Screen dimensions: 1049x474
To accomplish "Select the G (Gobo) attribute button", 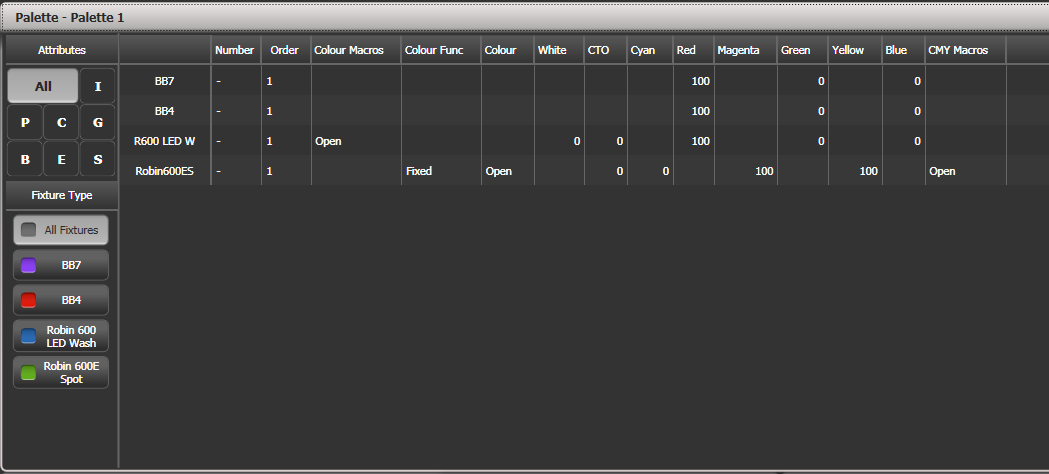I will click(98, 122).
